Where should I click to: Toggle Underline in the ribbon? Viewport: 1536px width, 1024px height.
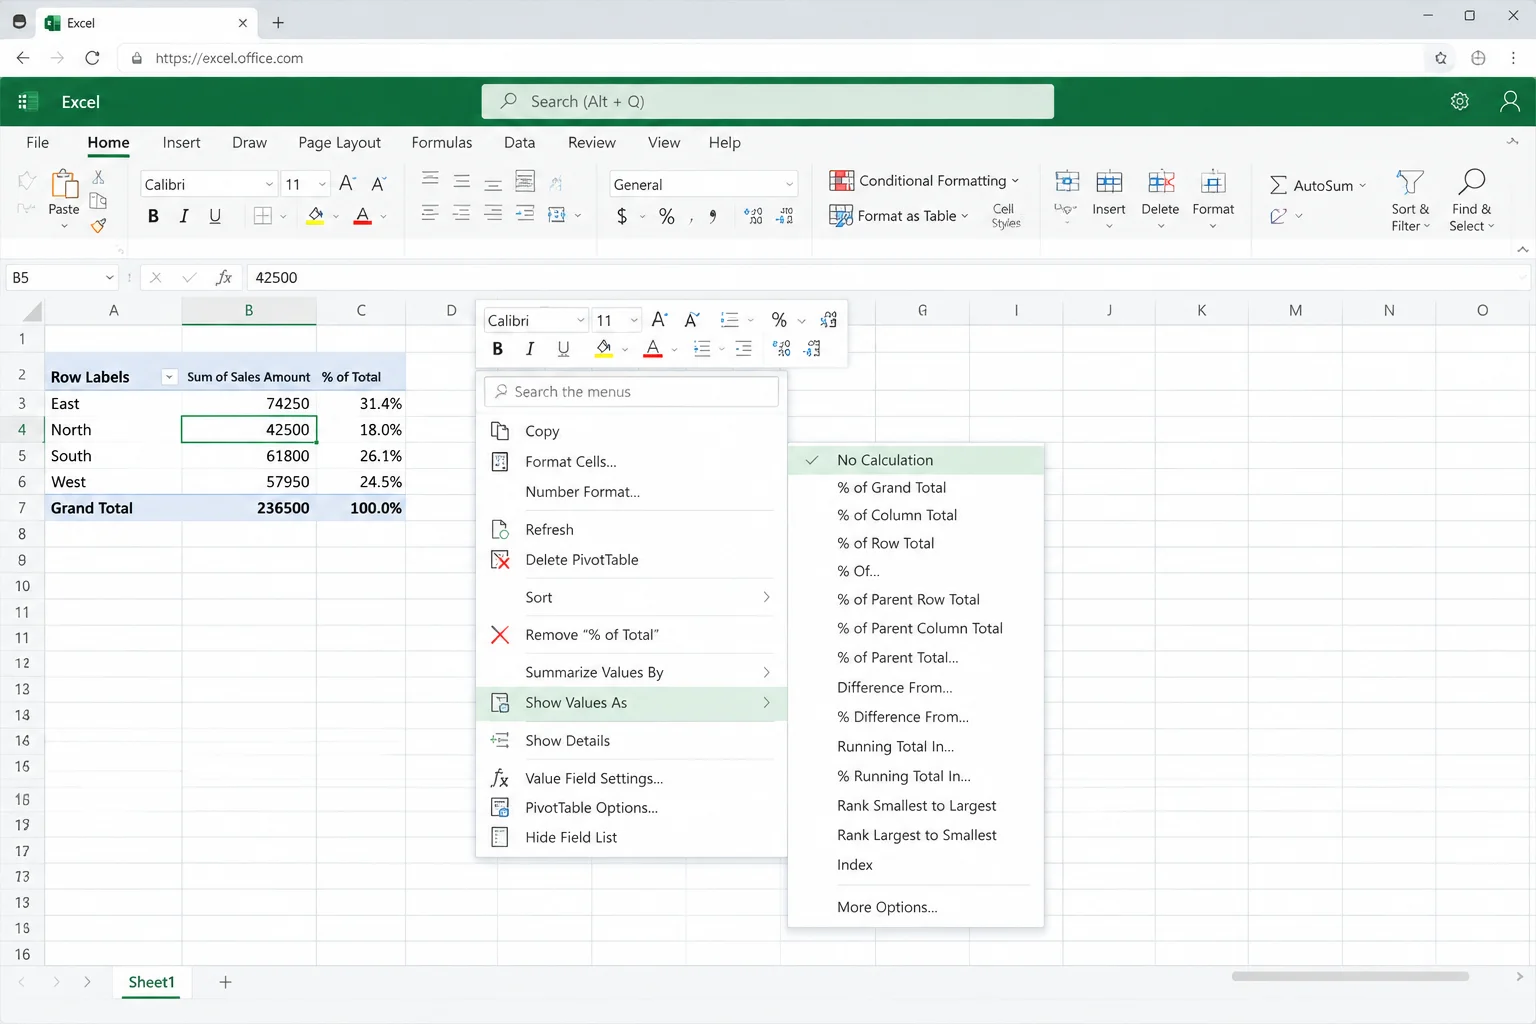[215, 216]
